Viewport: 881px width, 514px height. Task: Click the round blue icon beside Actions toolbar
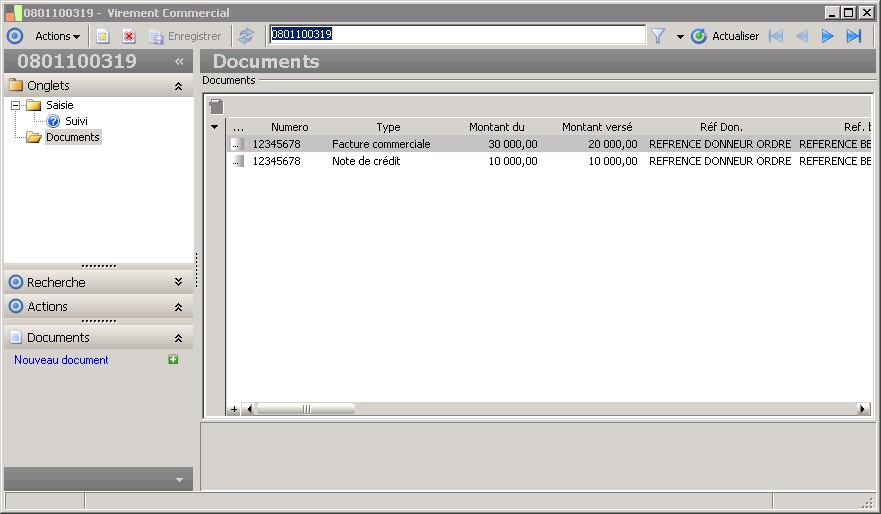(x=15, y=36)
